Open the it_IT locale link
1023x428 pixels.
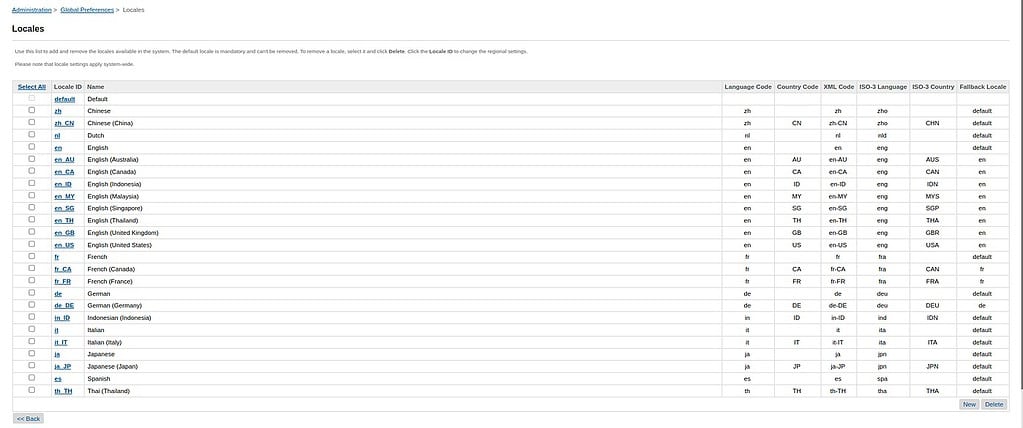(x=61, y=343)
